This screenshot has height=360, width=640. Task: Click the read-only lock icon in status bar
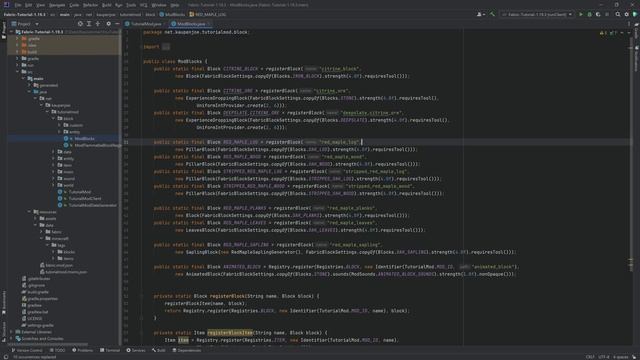pos(635,357)
